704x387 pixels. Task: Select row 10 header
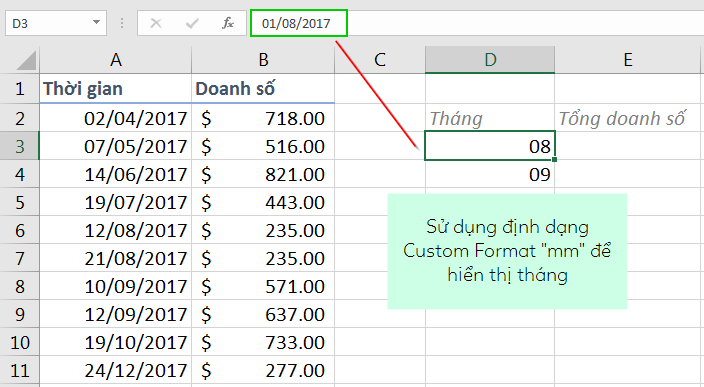coord(20,342)
